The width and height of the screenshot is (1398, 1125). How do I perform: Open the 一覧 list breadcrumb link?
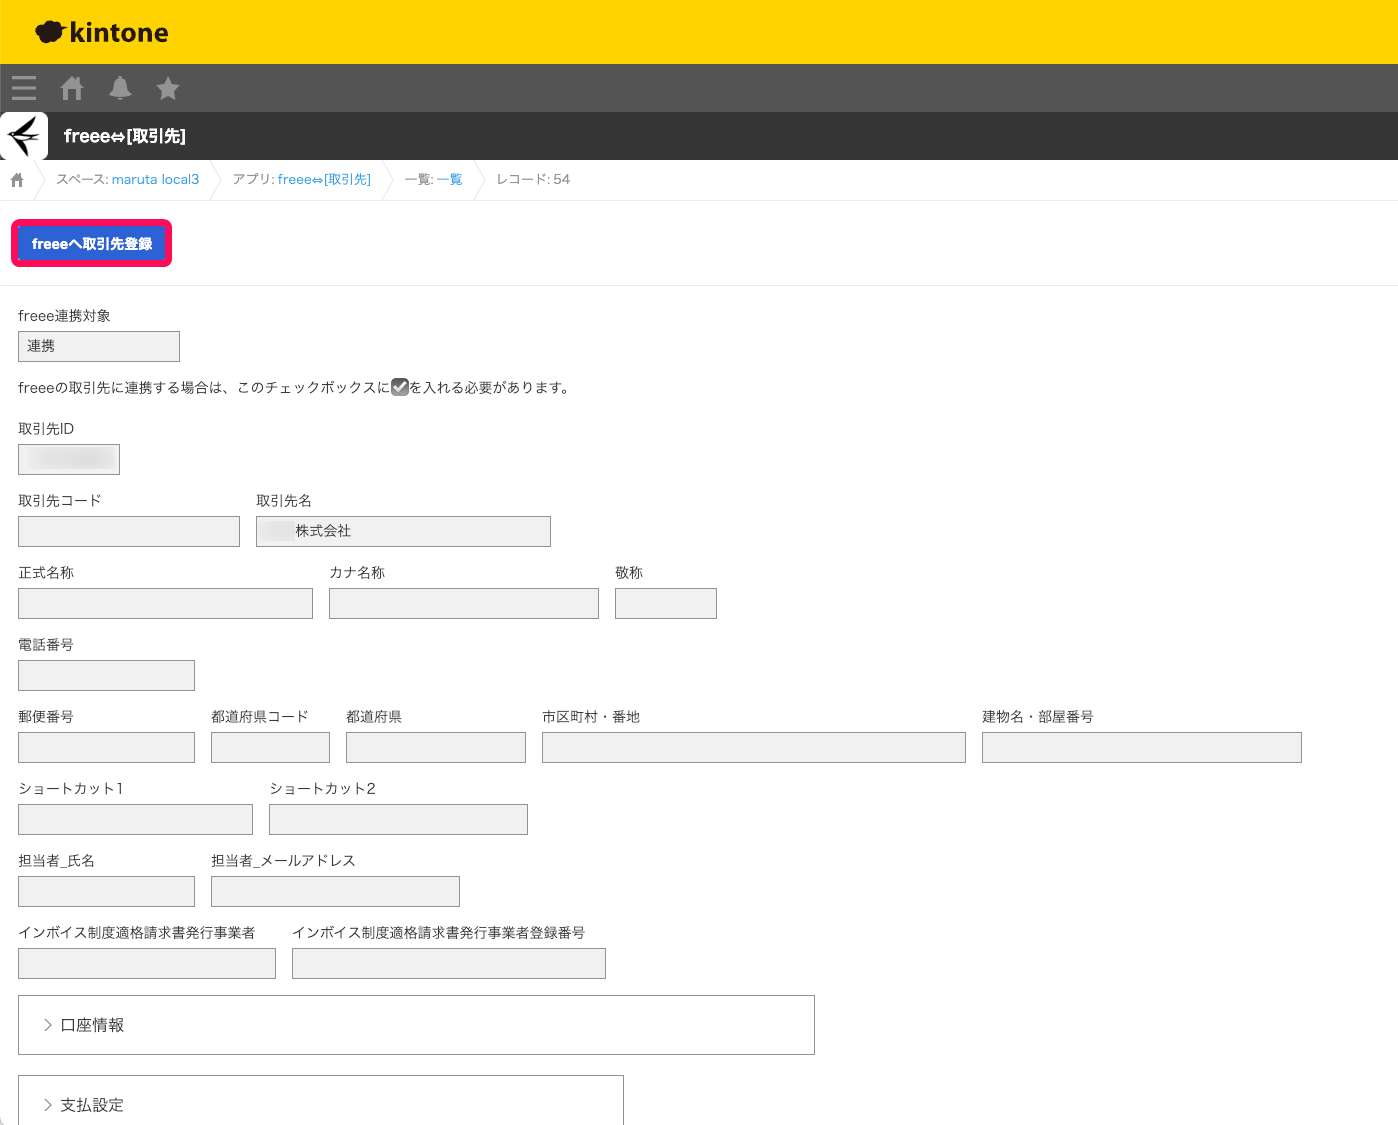coord(449,179)
